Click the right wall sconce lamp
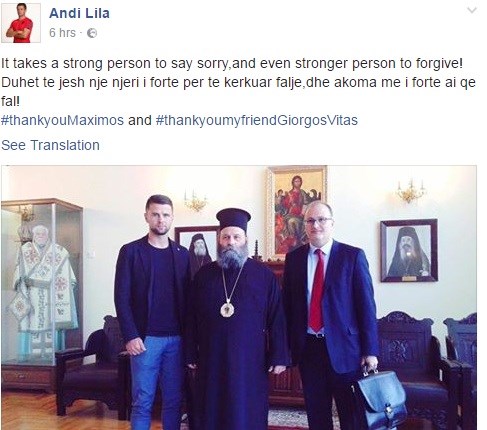487x430 pixels. point(411,191)
